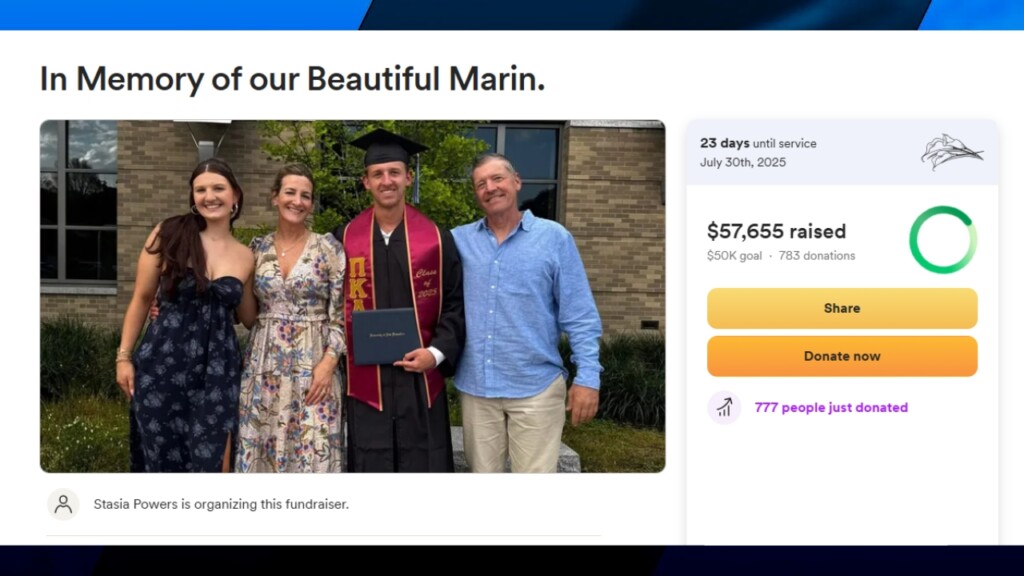This screenshot has width=1024, height=576.
Task: Click the blue banner at the top
Action: [512, 14]
